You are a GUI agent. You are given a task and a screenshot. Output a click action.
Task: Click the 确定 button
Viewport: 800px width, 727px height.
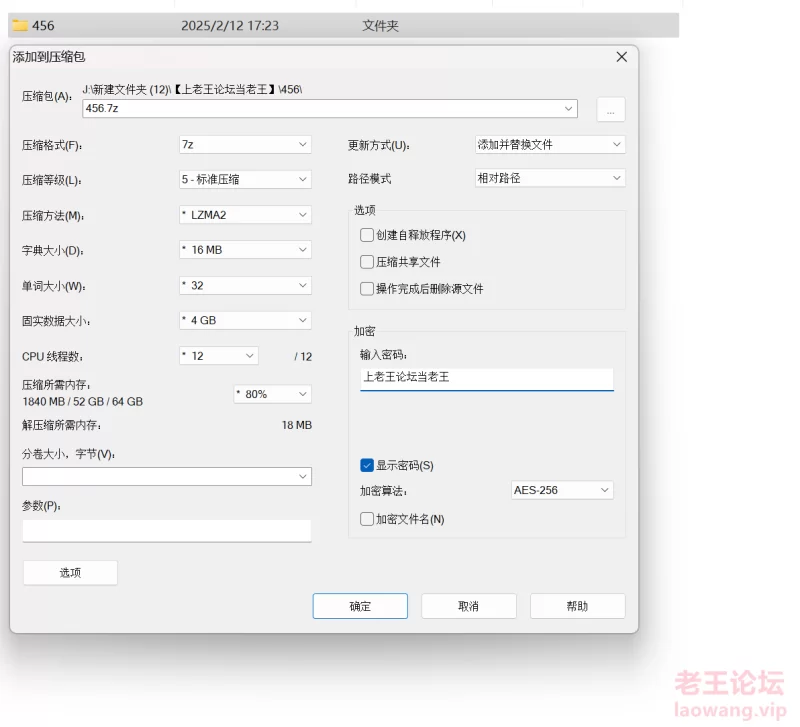click(360, 606)
